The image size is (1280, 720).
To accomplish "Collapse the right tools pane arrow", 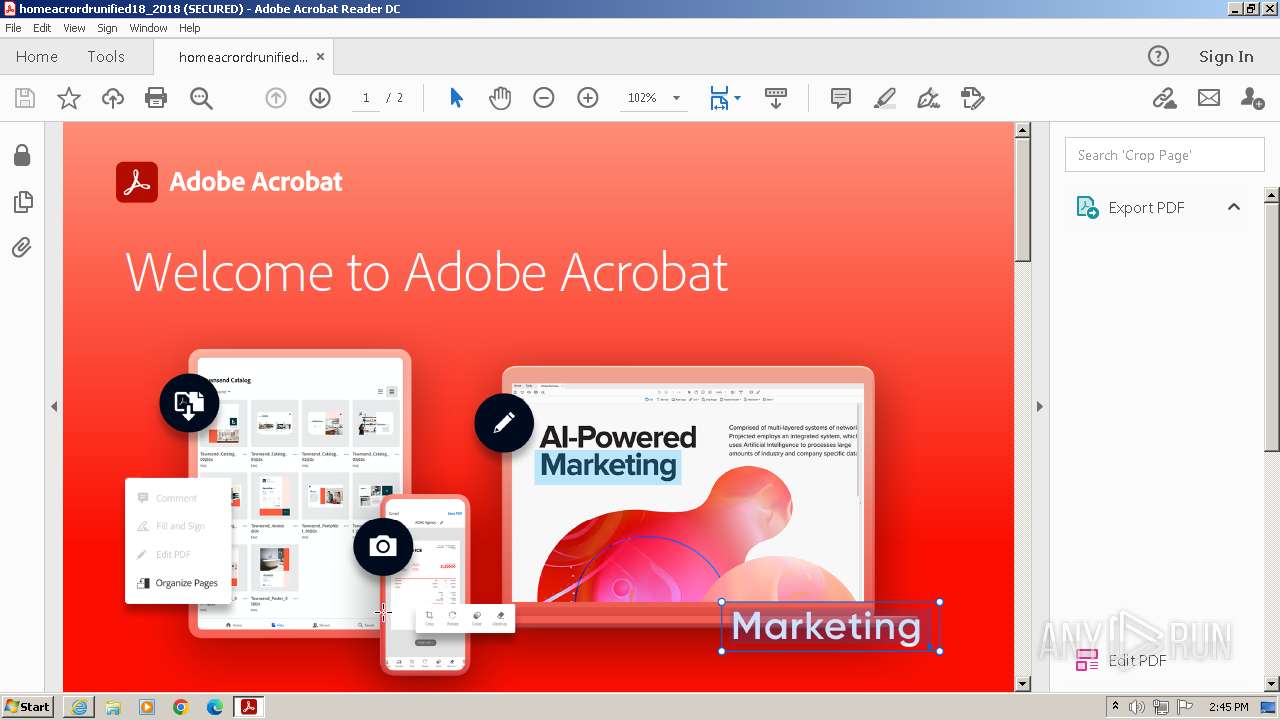I will coord(1039,406).
